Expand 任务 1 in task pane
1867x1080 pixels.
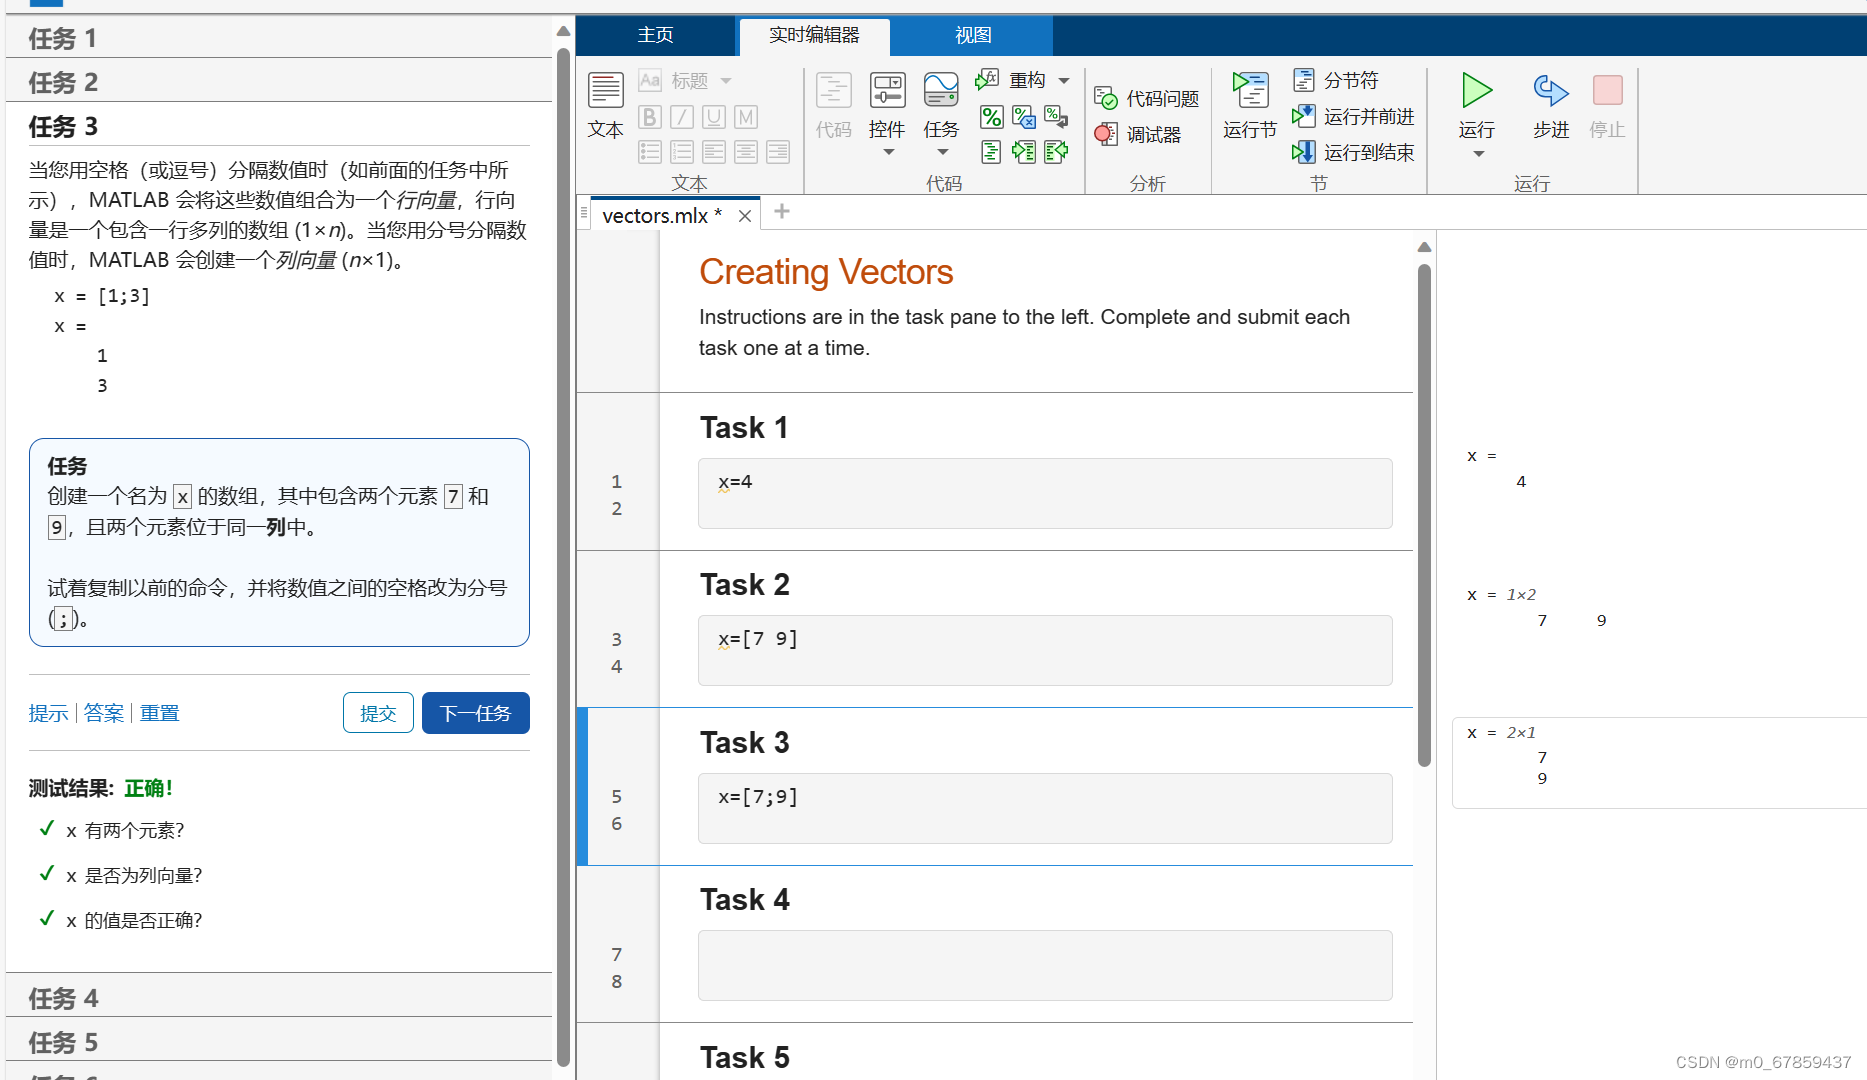point(279,38)
